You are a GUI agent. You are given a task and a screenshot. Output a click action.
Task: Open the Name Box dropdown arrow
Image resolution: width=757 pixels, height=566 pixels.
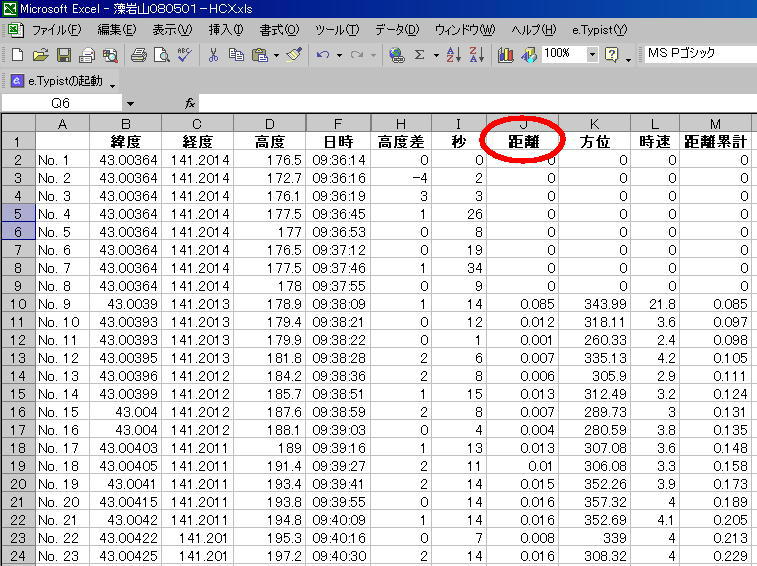pos(130,103)
